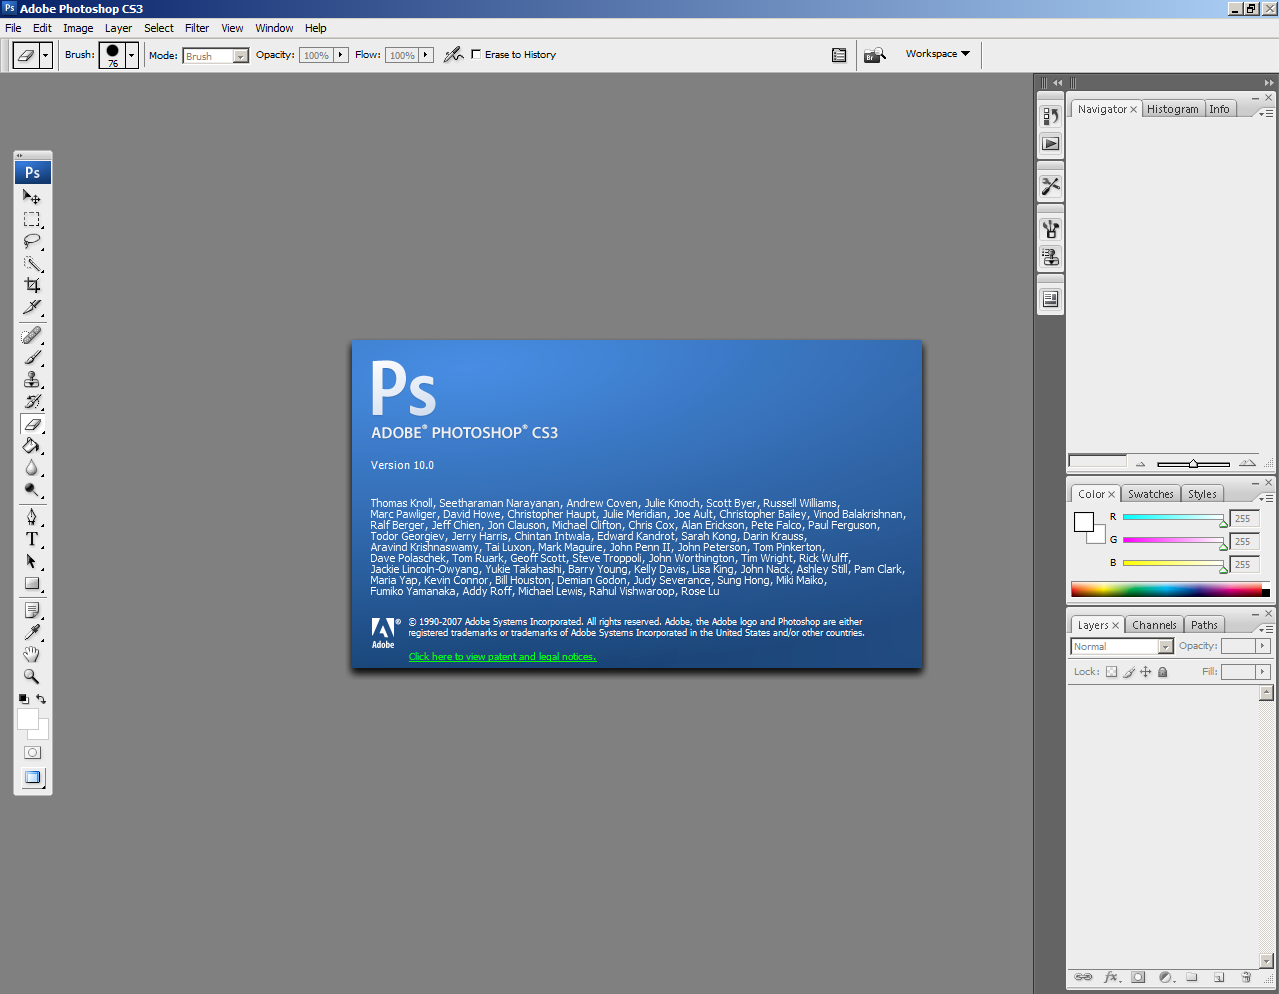This screenshot has width=1279, height=994.
Task: Open the Image menu
Action: 78,28
